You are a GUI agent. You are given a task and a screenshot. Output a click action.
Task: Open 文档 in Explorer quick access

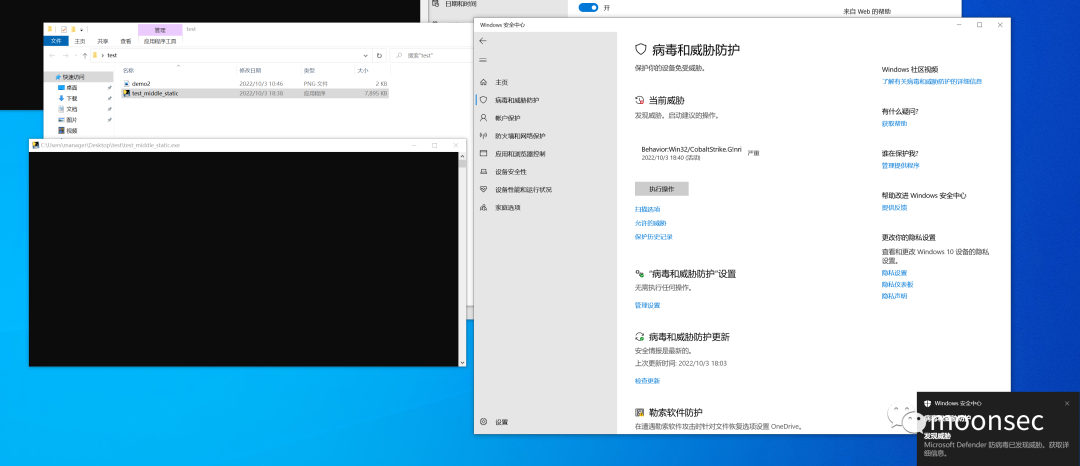pyautogui.click(x=72, y=109)
